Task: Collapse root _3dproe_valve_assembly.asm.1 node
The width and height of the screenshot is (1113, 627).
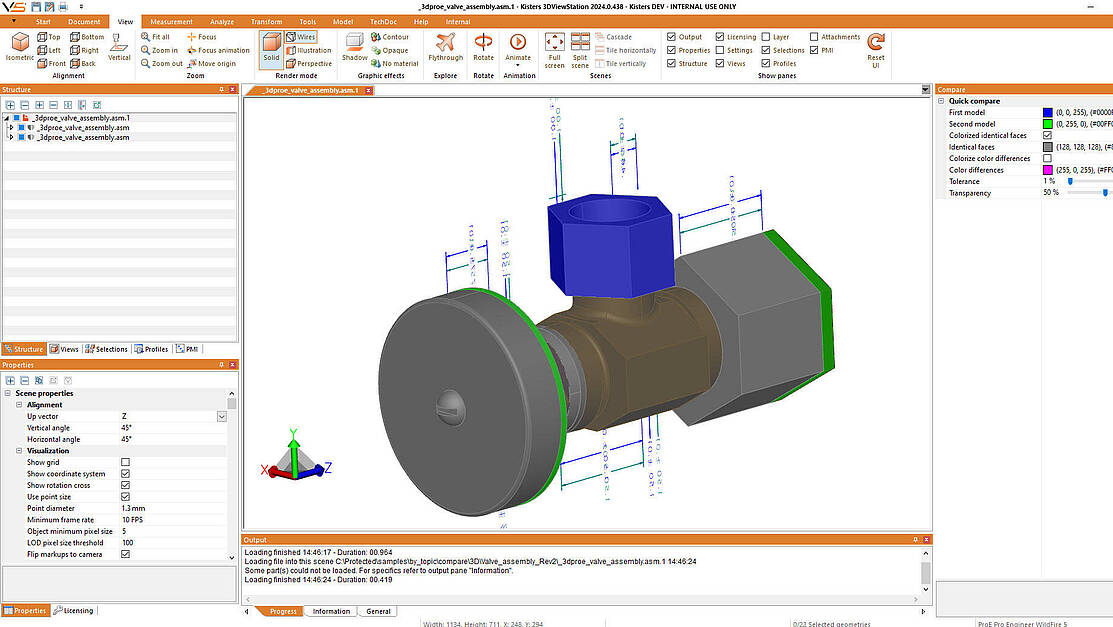Action: tap(6, 119)
